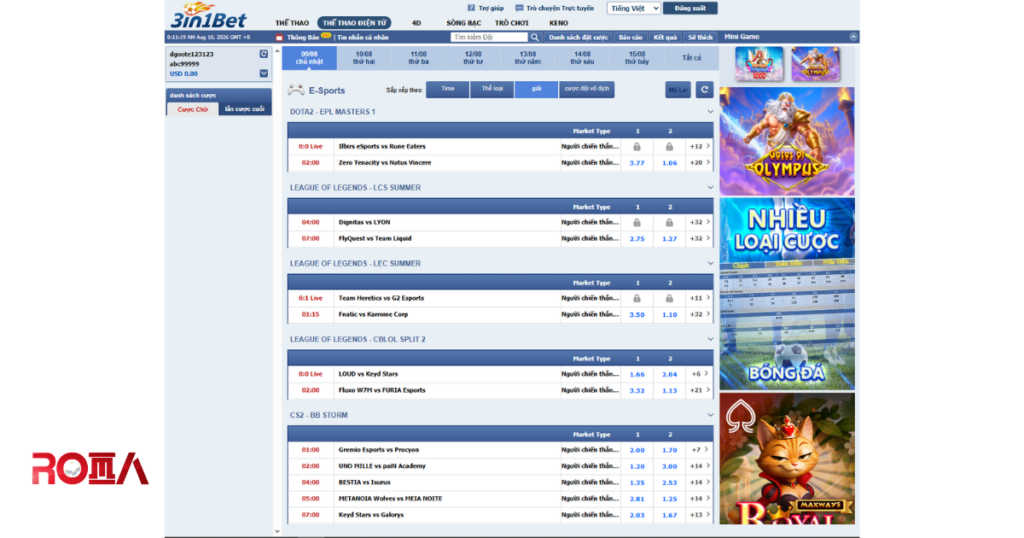Open the TRÒ CHƠI menu
The width and height of the screenshot is (1024, 538).
(511, 23)
